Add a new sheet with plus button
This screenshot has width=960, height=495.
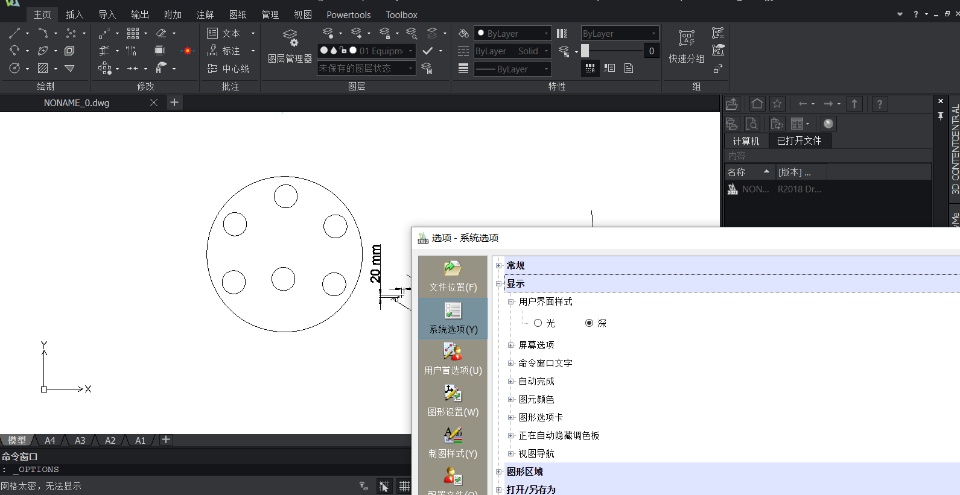(165, 439)
